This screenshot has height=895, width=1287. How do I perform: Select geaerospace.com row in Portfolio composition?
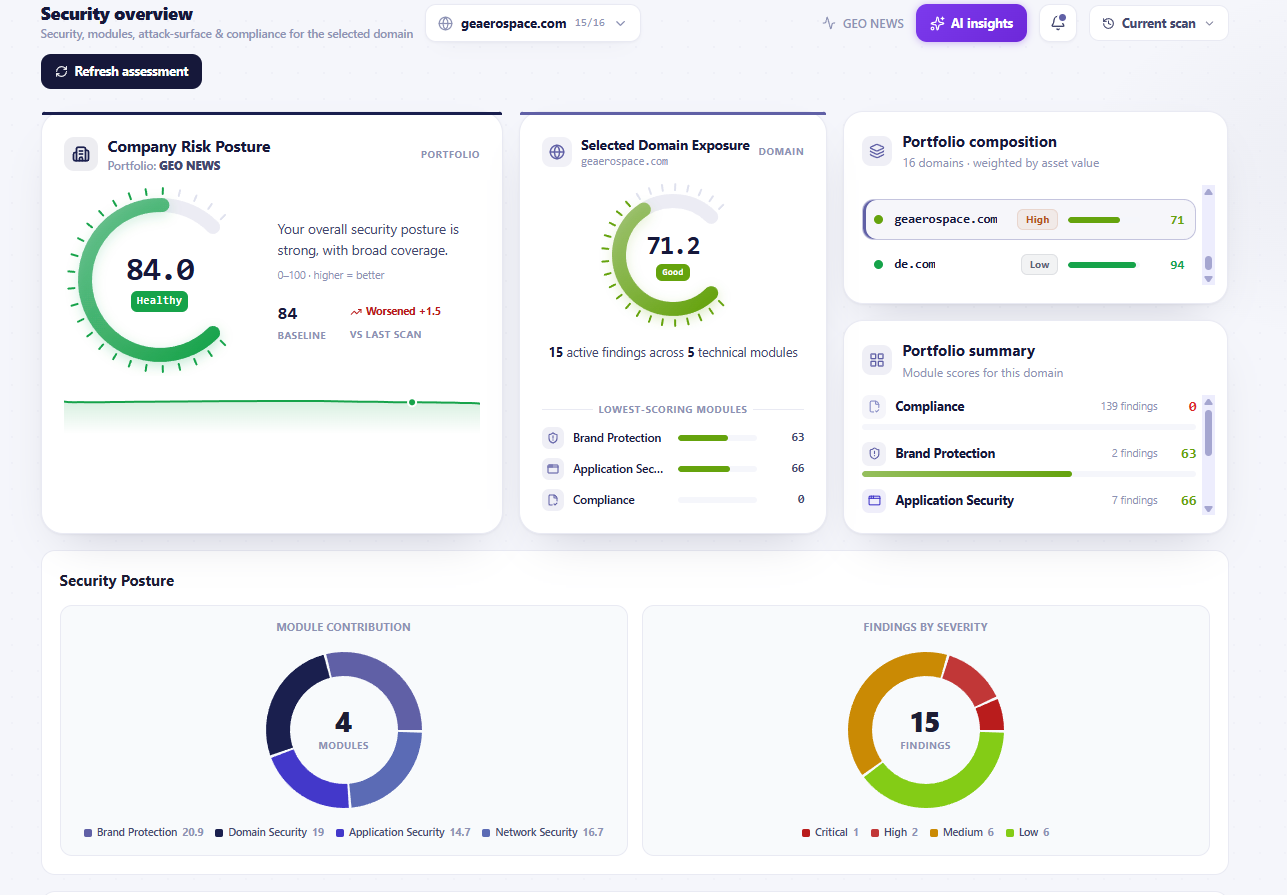click(1029, 220)
